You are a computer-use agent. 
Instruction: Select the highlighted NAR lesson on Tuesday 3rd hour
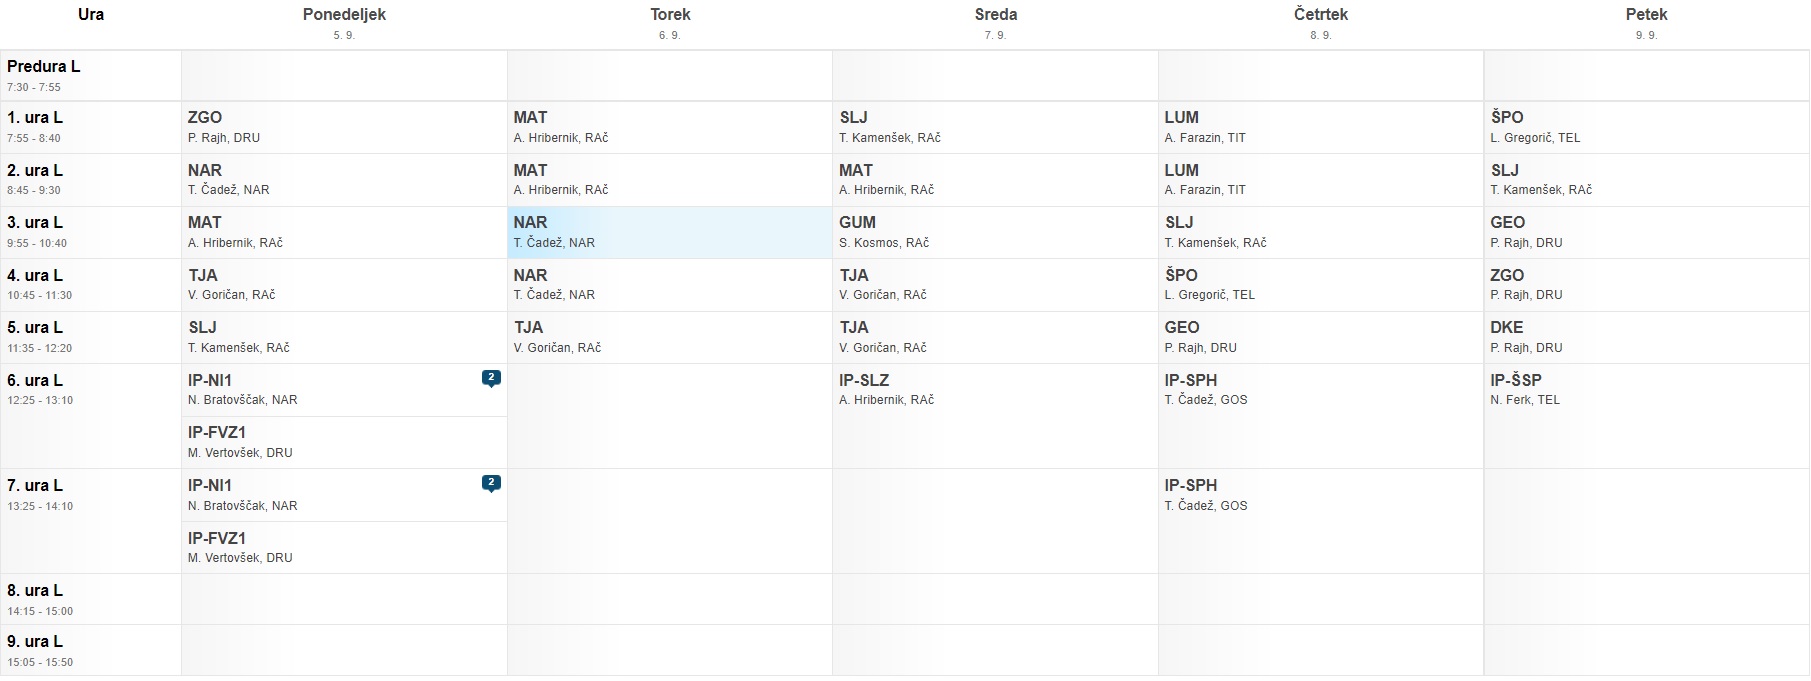(670, 232)
